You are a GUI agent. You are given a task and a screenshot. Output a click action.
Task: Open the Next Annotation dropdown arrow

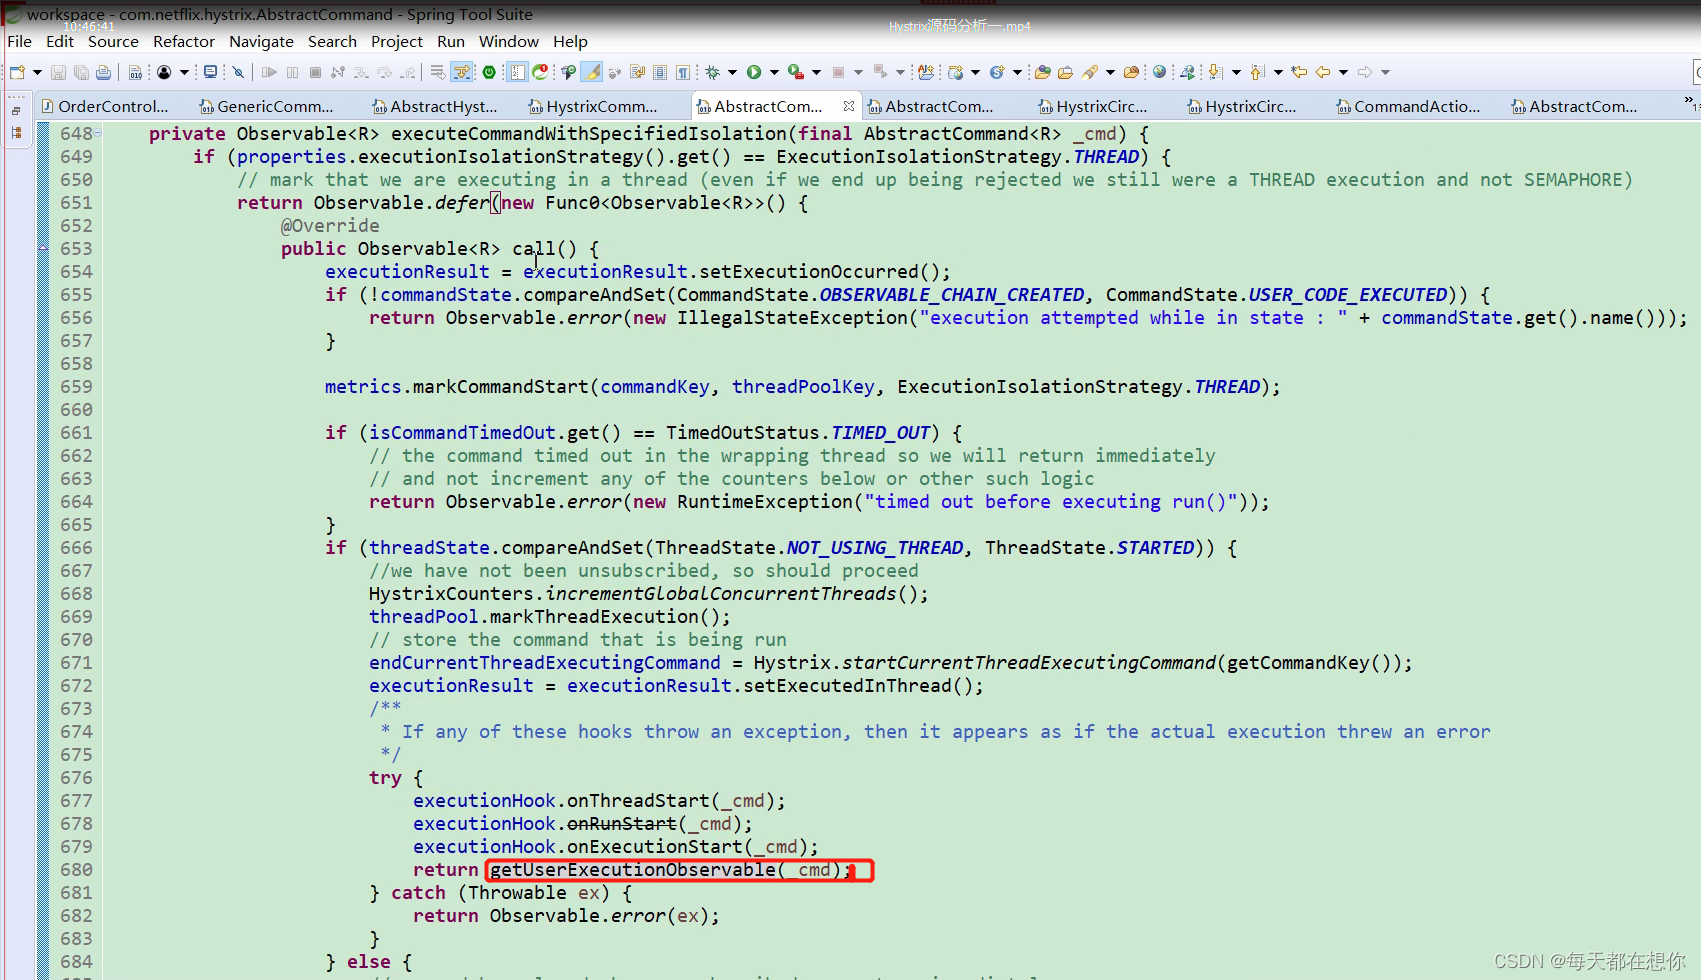1236,72
